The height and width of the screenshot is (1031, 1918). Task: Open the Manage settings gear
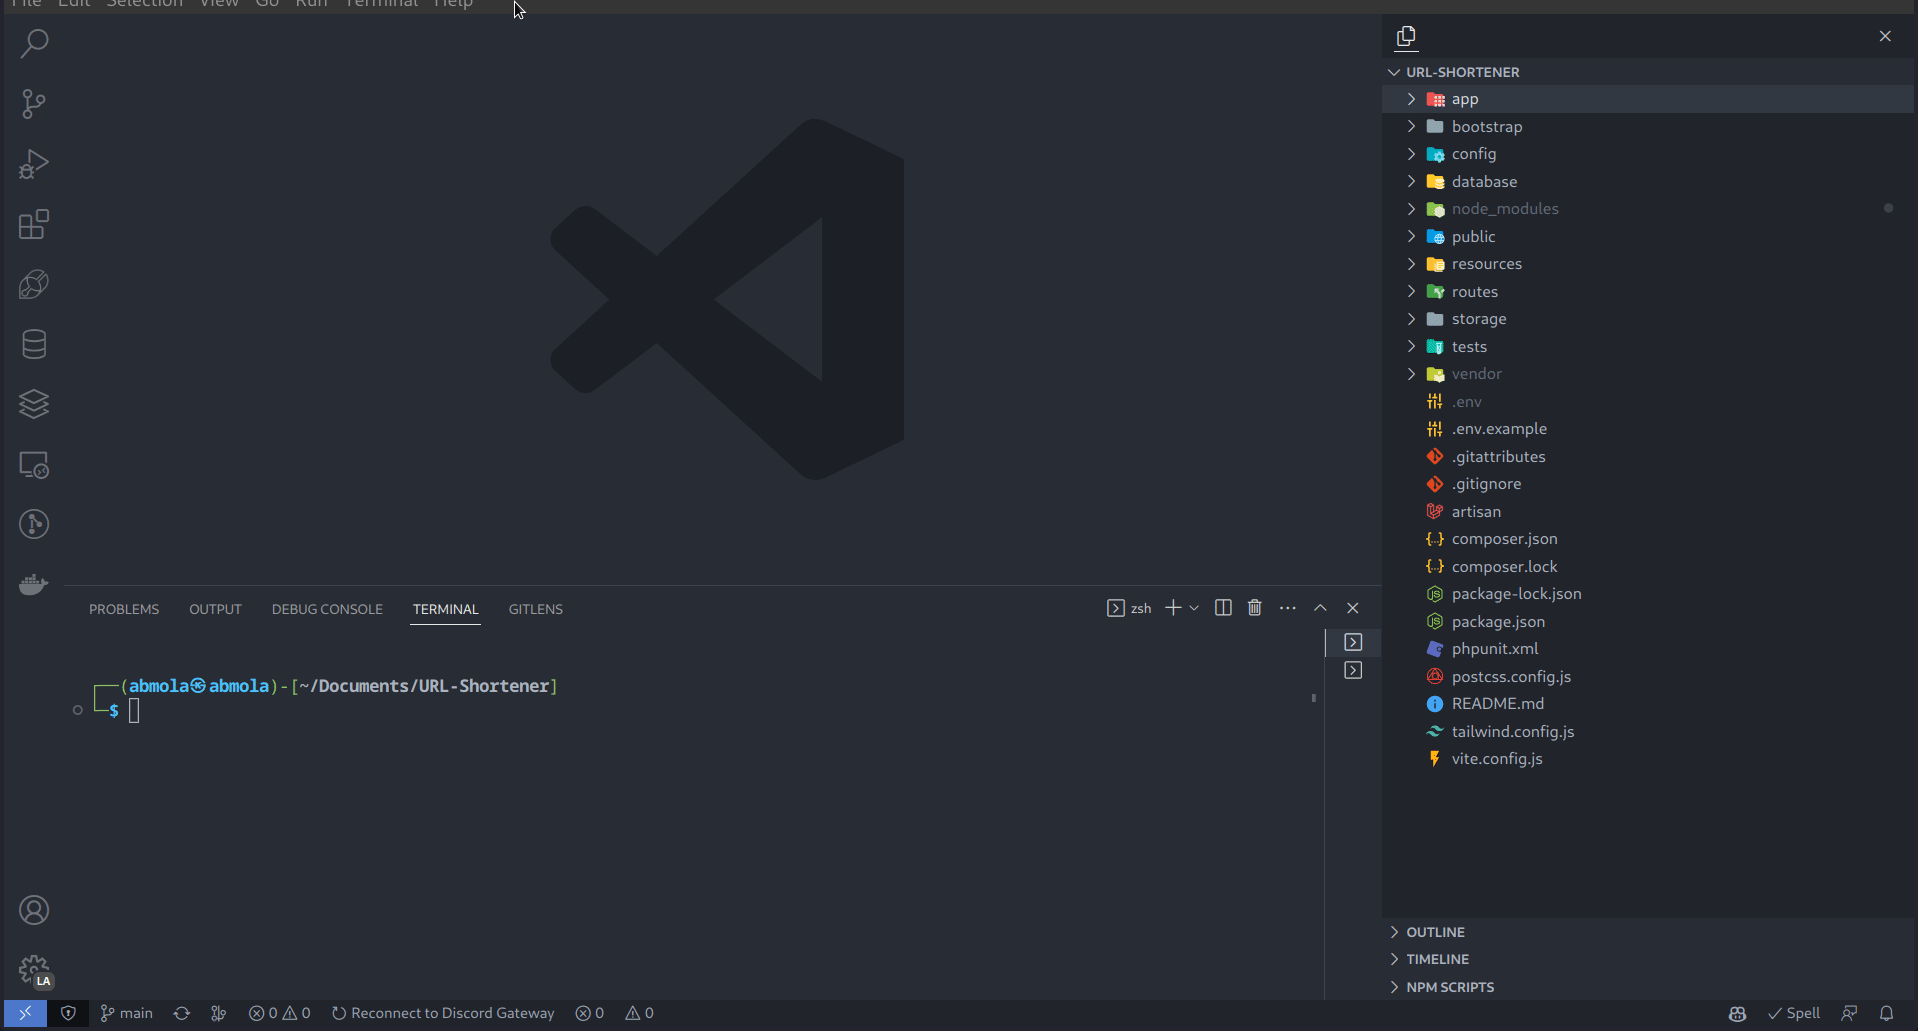(34, 970)
